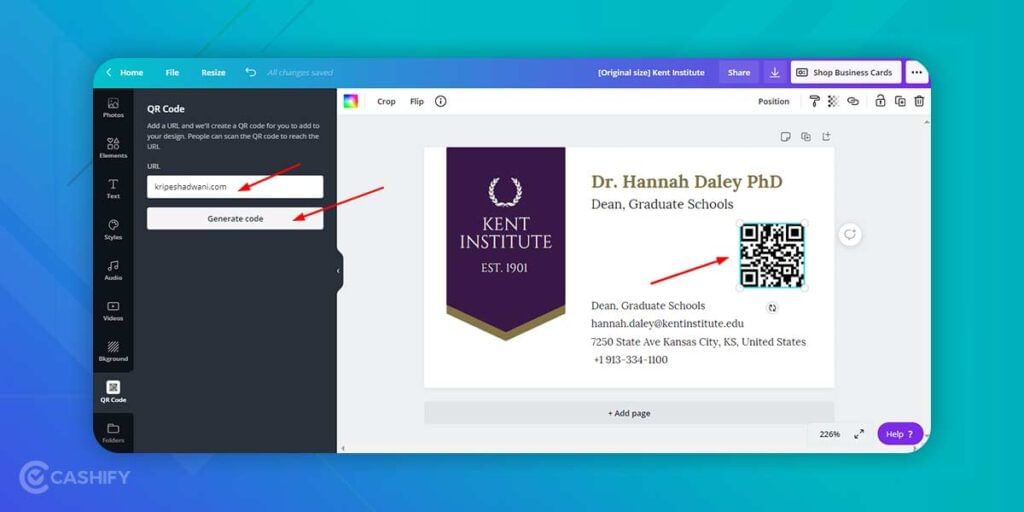Open the Videos sidebar panel
Viewport: 1024px width, 512px height.
click(113, 311)
